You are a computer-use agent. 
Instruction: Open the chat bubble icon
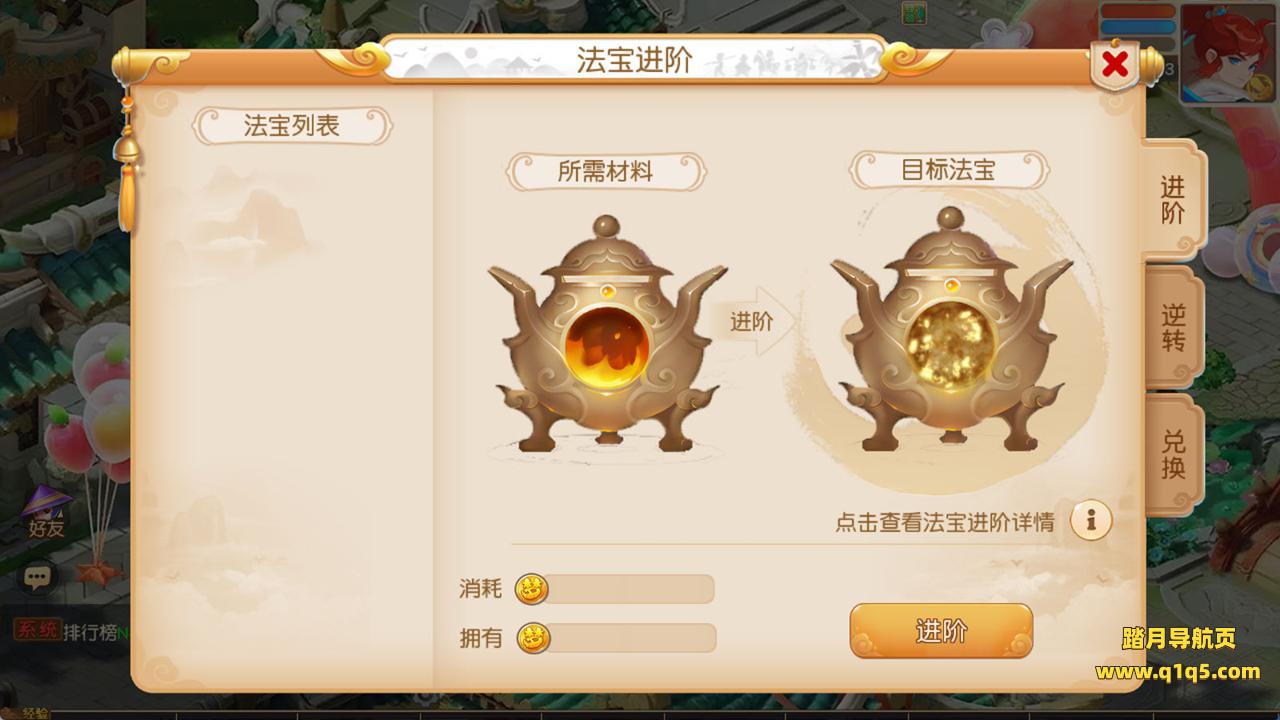[x=39, y=577]
